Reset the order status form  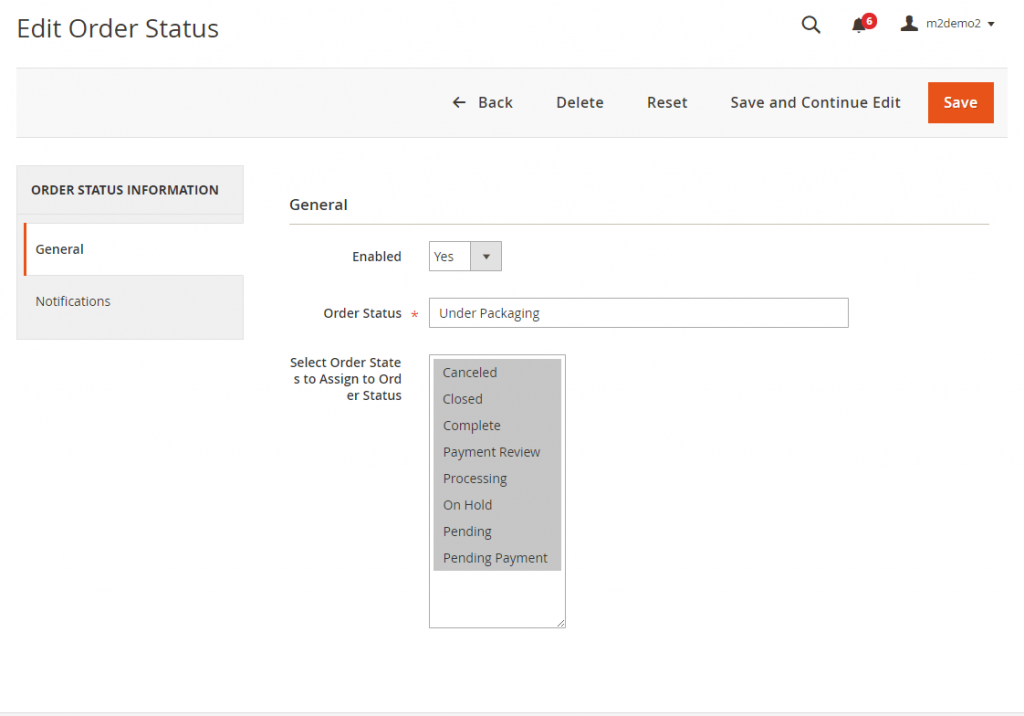pos(667,102)
